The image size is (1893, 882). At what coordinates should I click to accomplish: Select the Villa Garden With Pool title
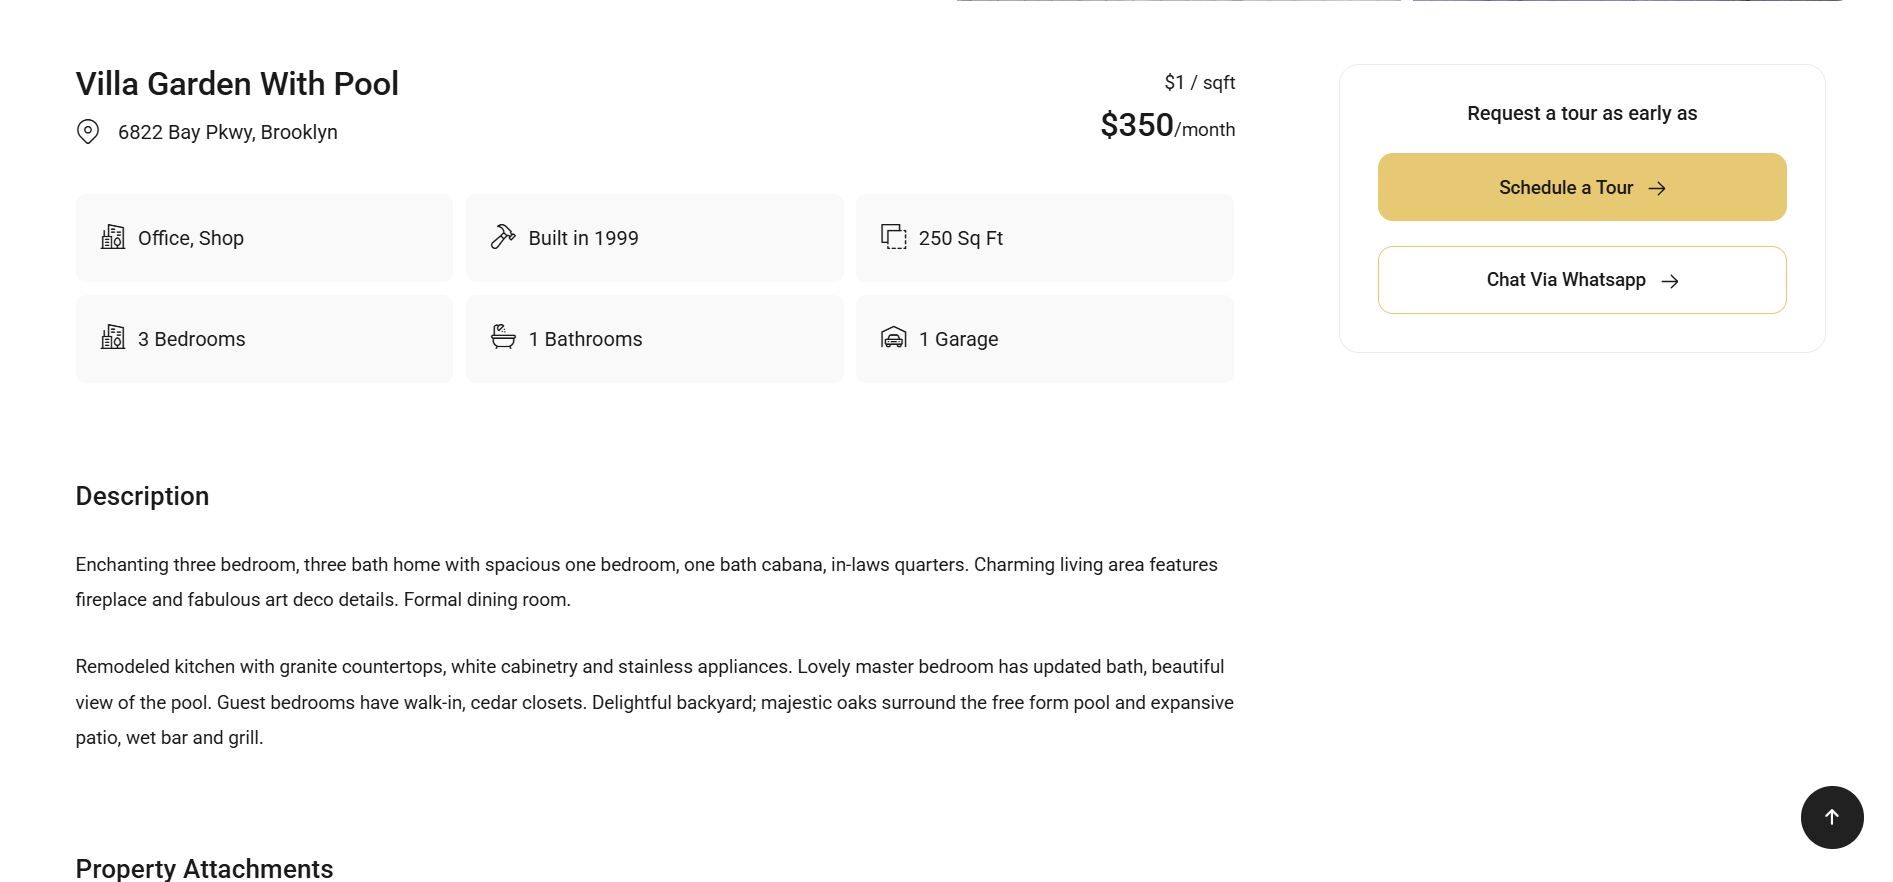point(237,84)
